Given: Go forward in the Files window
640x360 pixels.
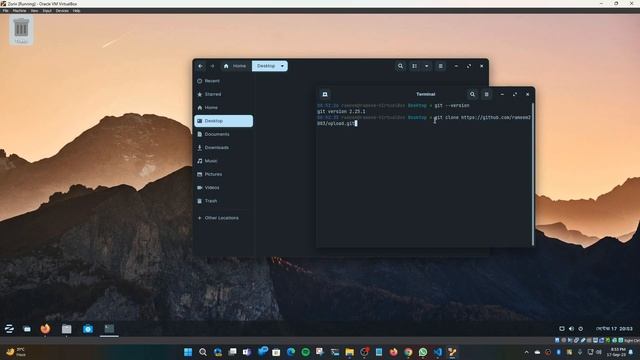Looking at the screenshot, I should point(212,66).
